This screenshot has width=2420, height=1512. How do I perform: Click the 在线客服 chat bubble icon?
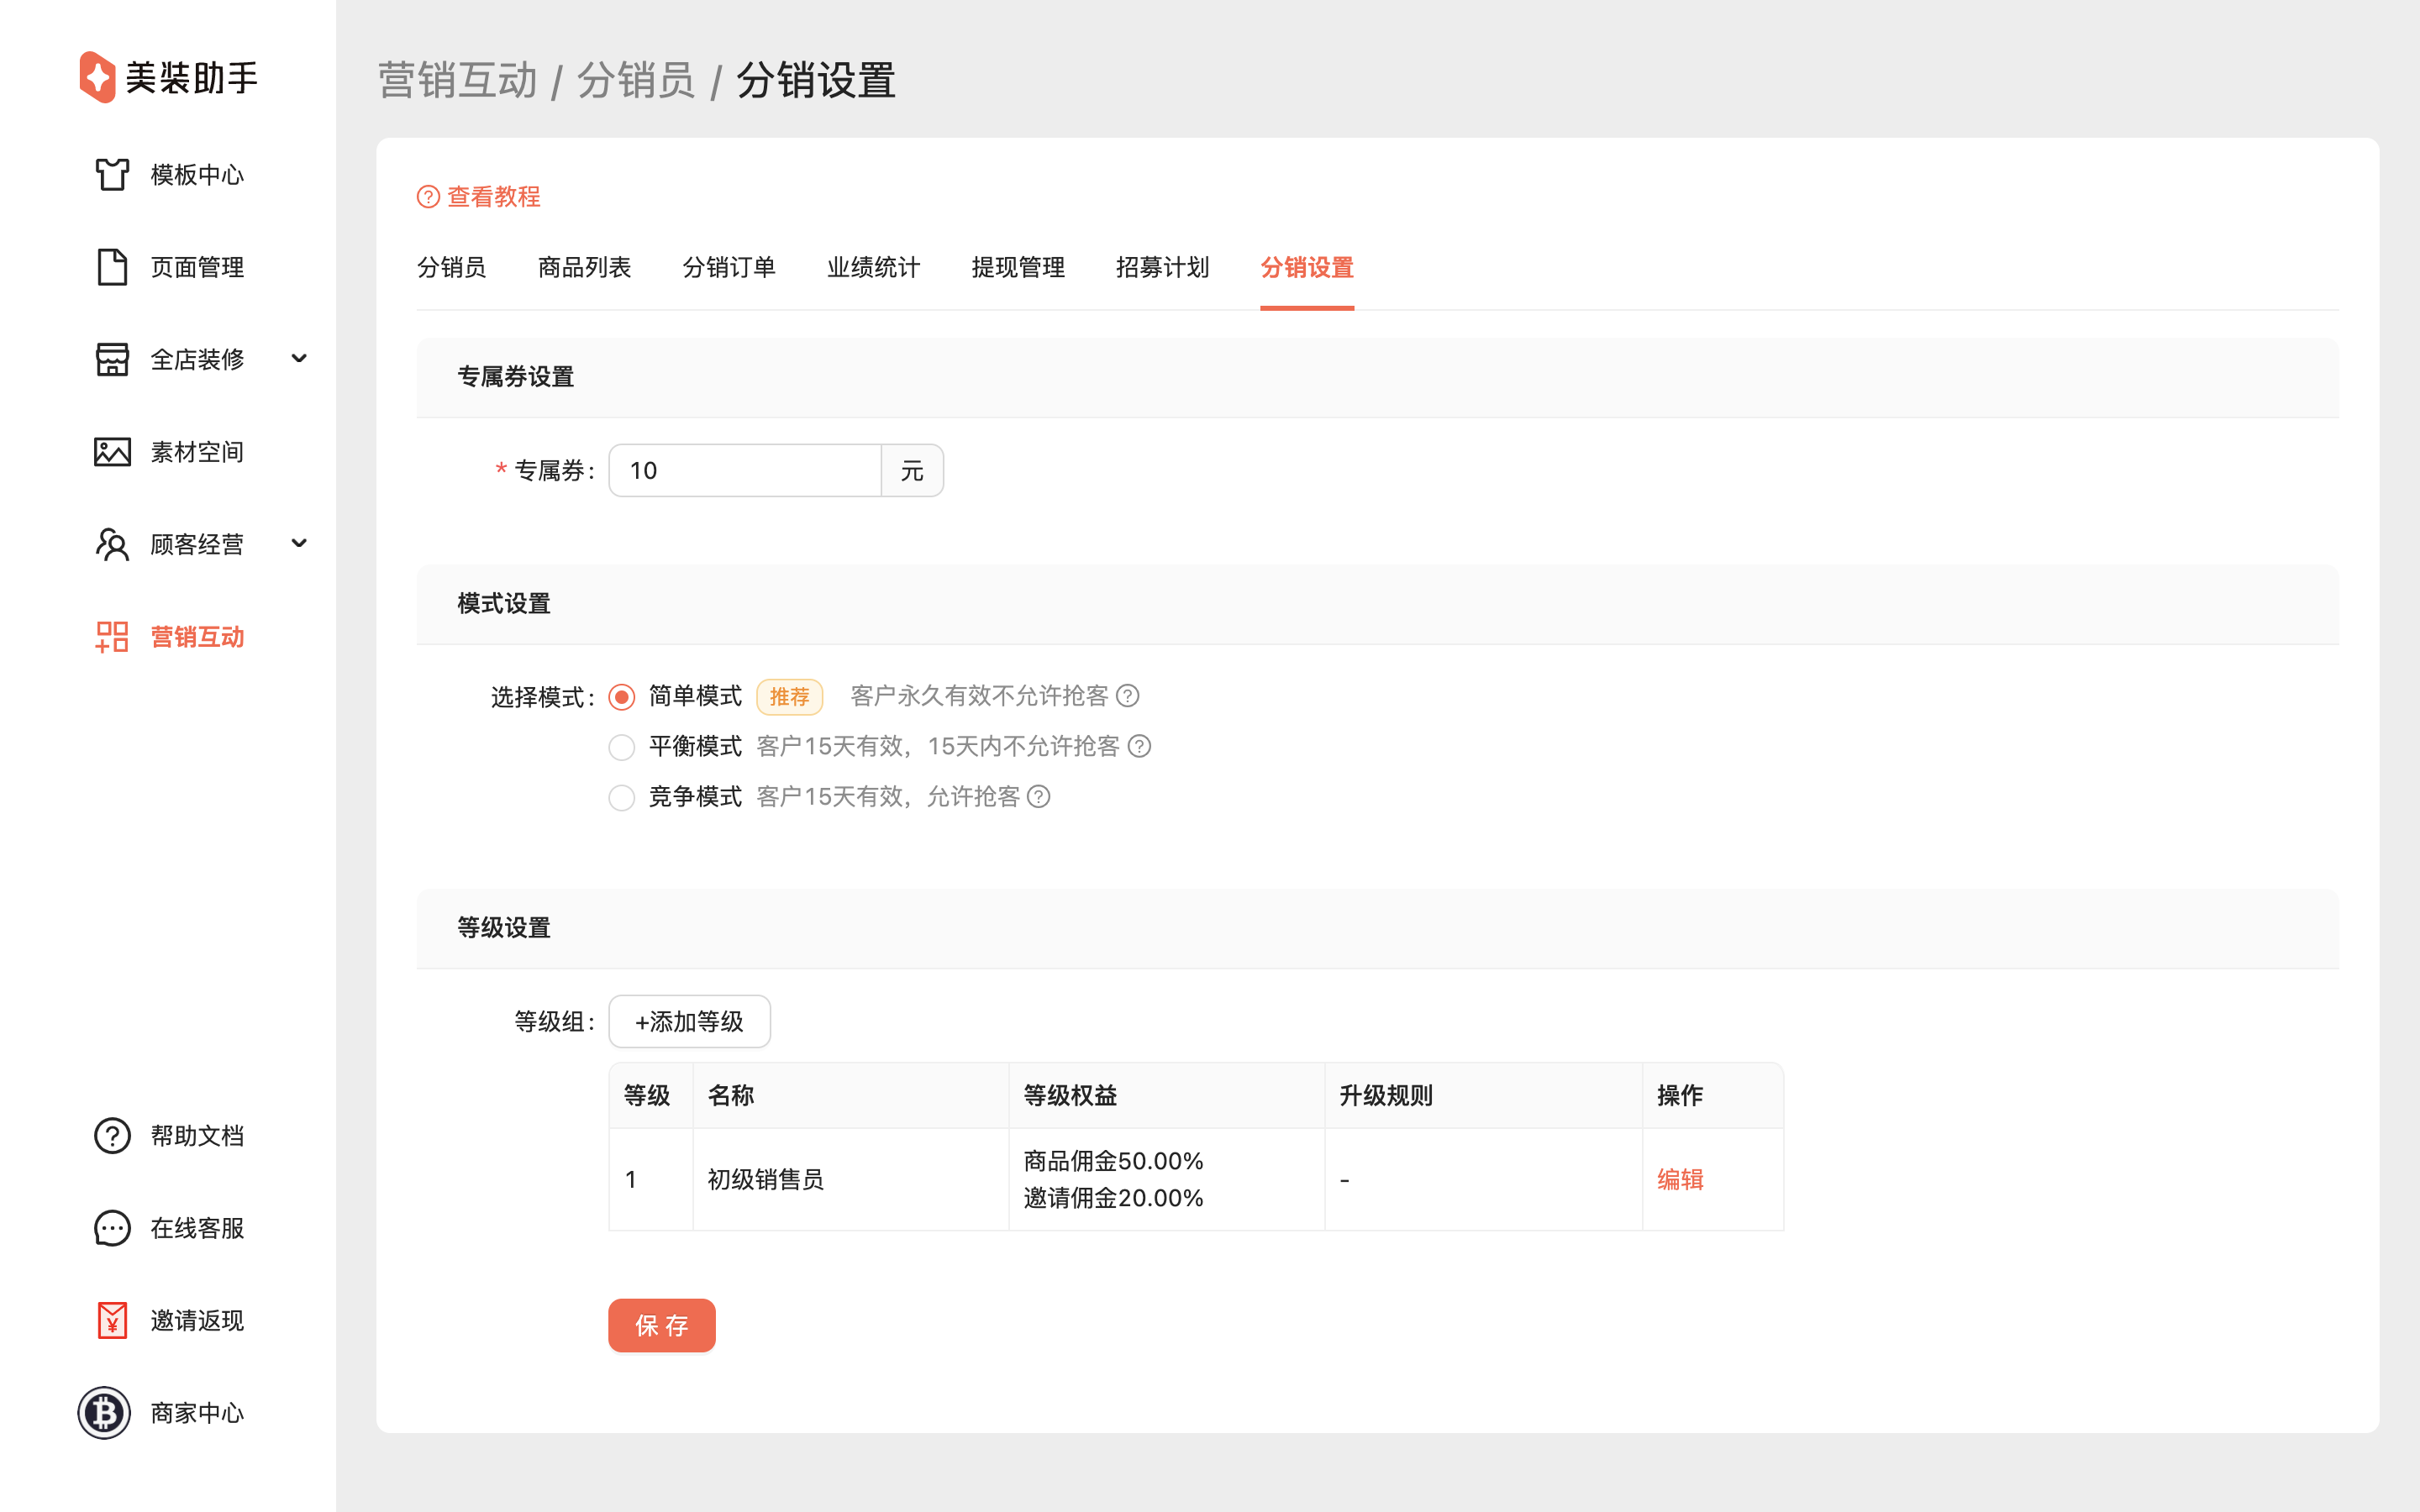[112, 1228]
